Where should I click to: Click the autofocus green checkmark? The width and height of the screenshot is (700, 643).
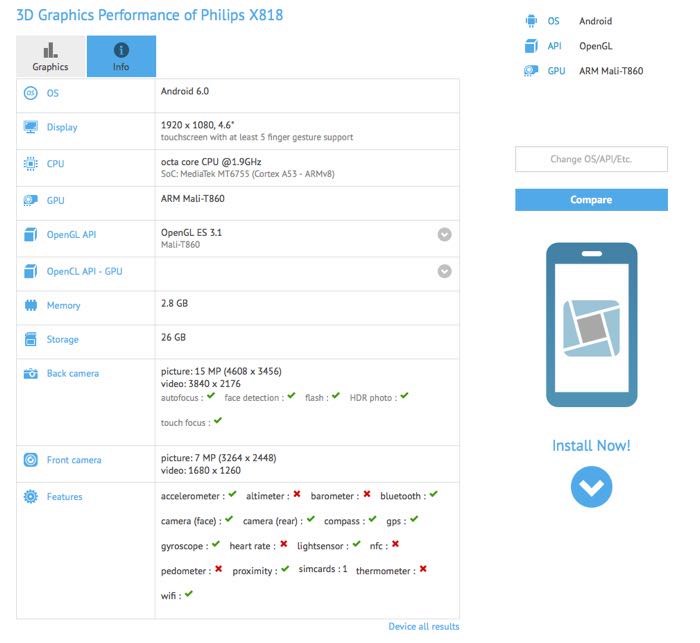coord(211,396)
